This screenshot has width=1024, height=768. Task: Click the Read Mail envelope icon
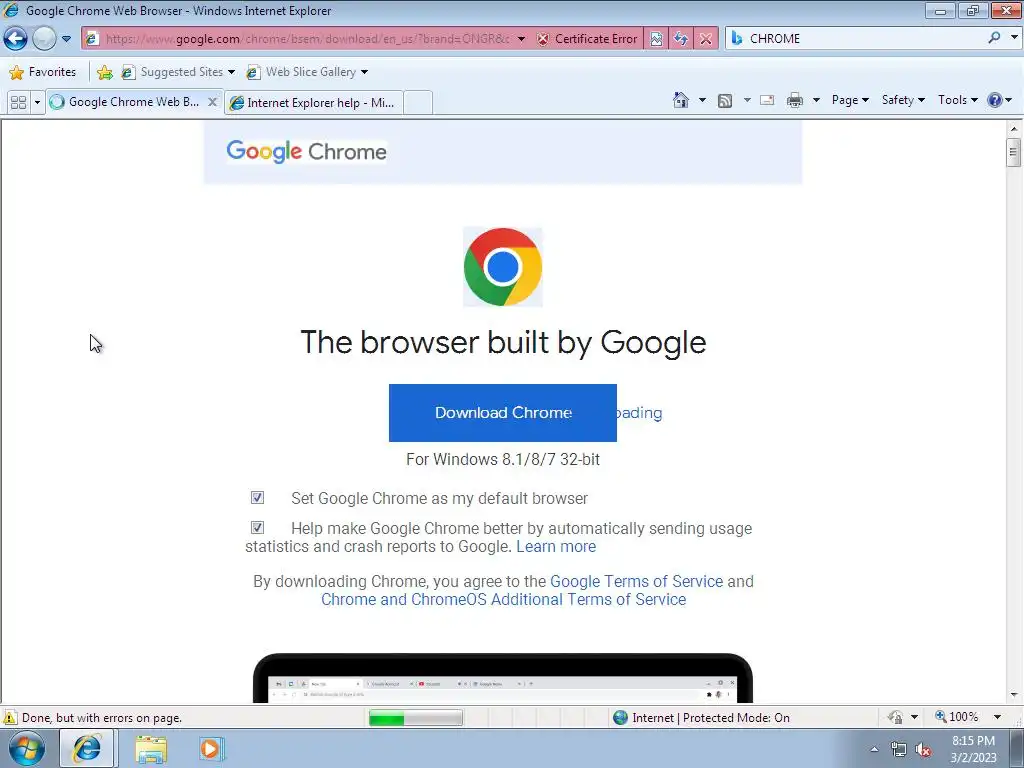[x=767, y=100]
